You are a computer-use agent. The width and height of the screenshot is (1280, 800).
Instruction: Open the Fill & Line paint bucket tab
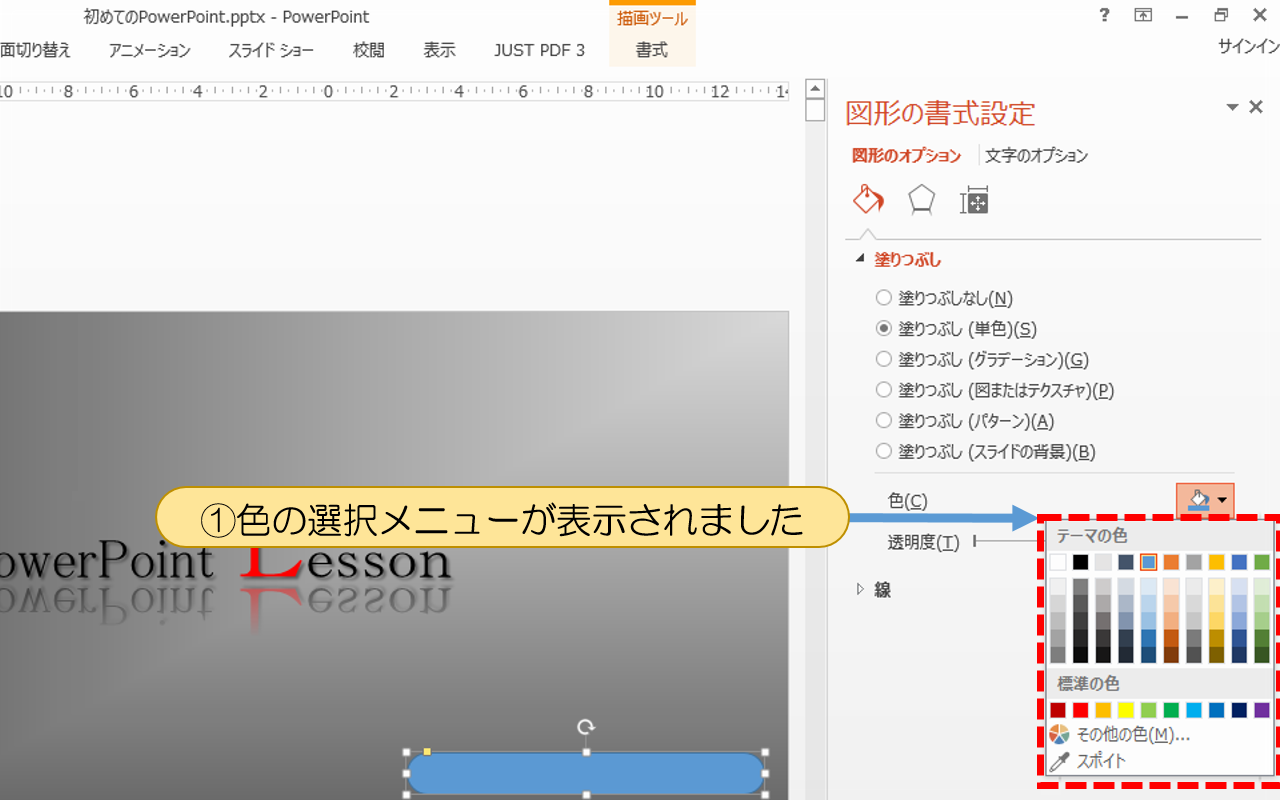[868, 199]
